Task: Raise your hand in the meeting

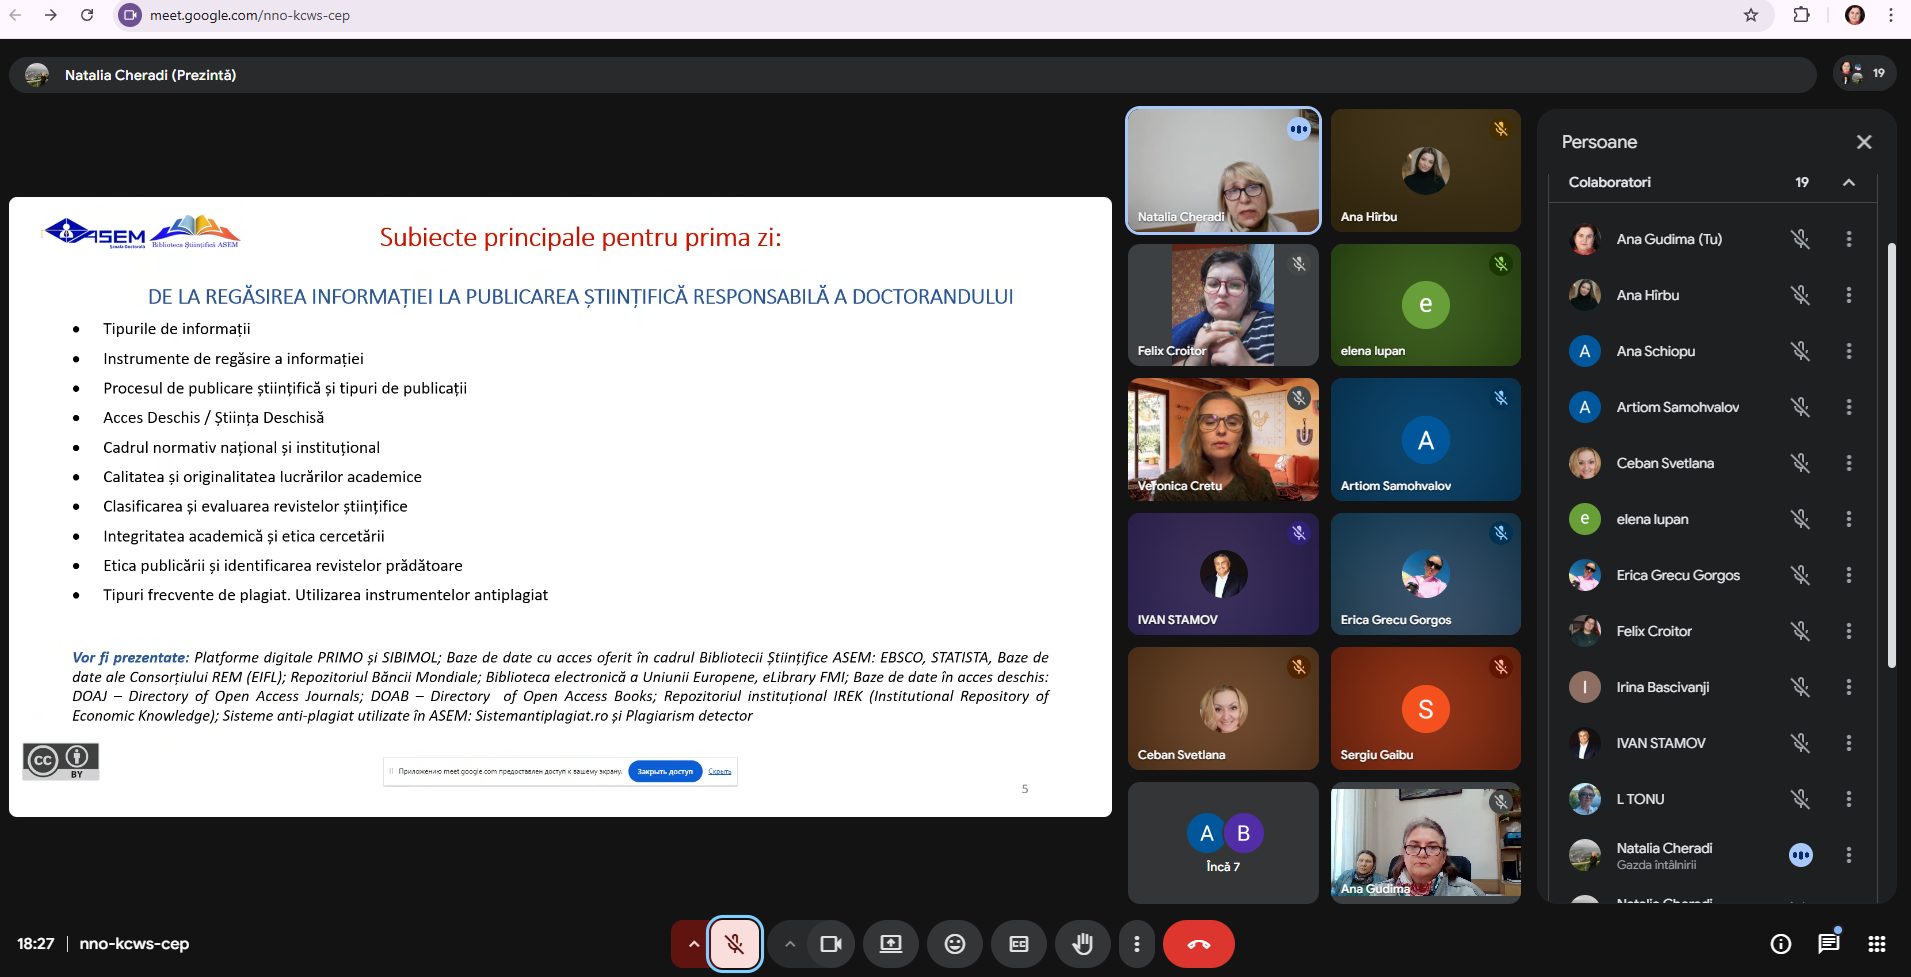Action: click(1083, 944)
